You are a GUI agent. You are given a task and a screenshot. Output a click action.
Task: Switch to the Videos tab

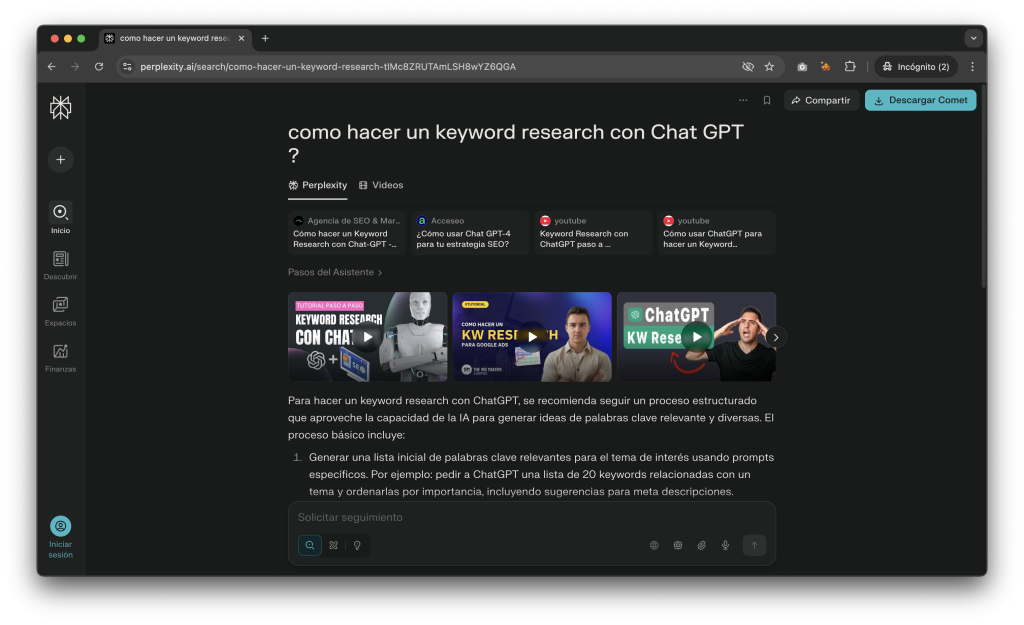pos(381,185)
